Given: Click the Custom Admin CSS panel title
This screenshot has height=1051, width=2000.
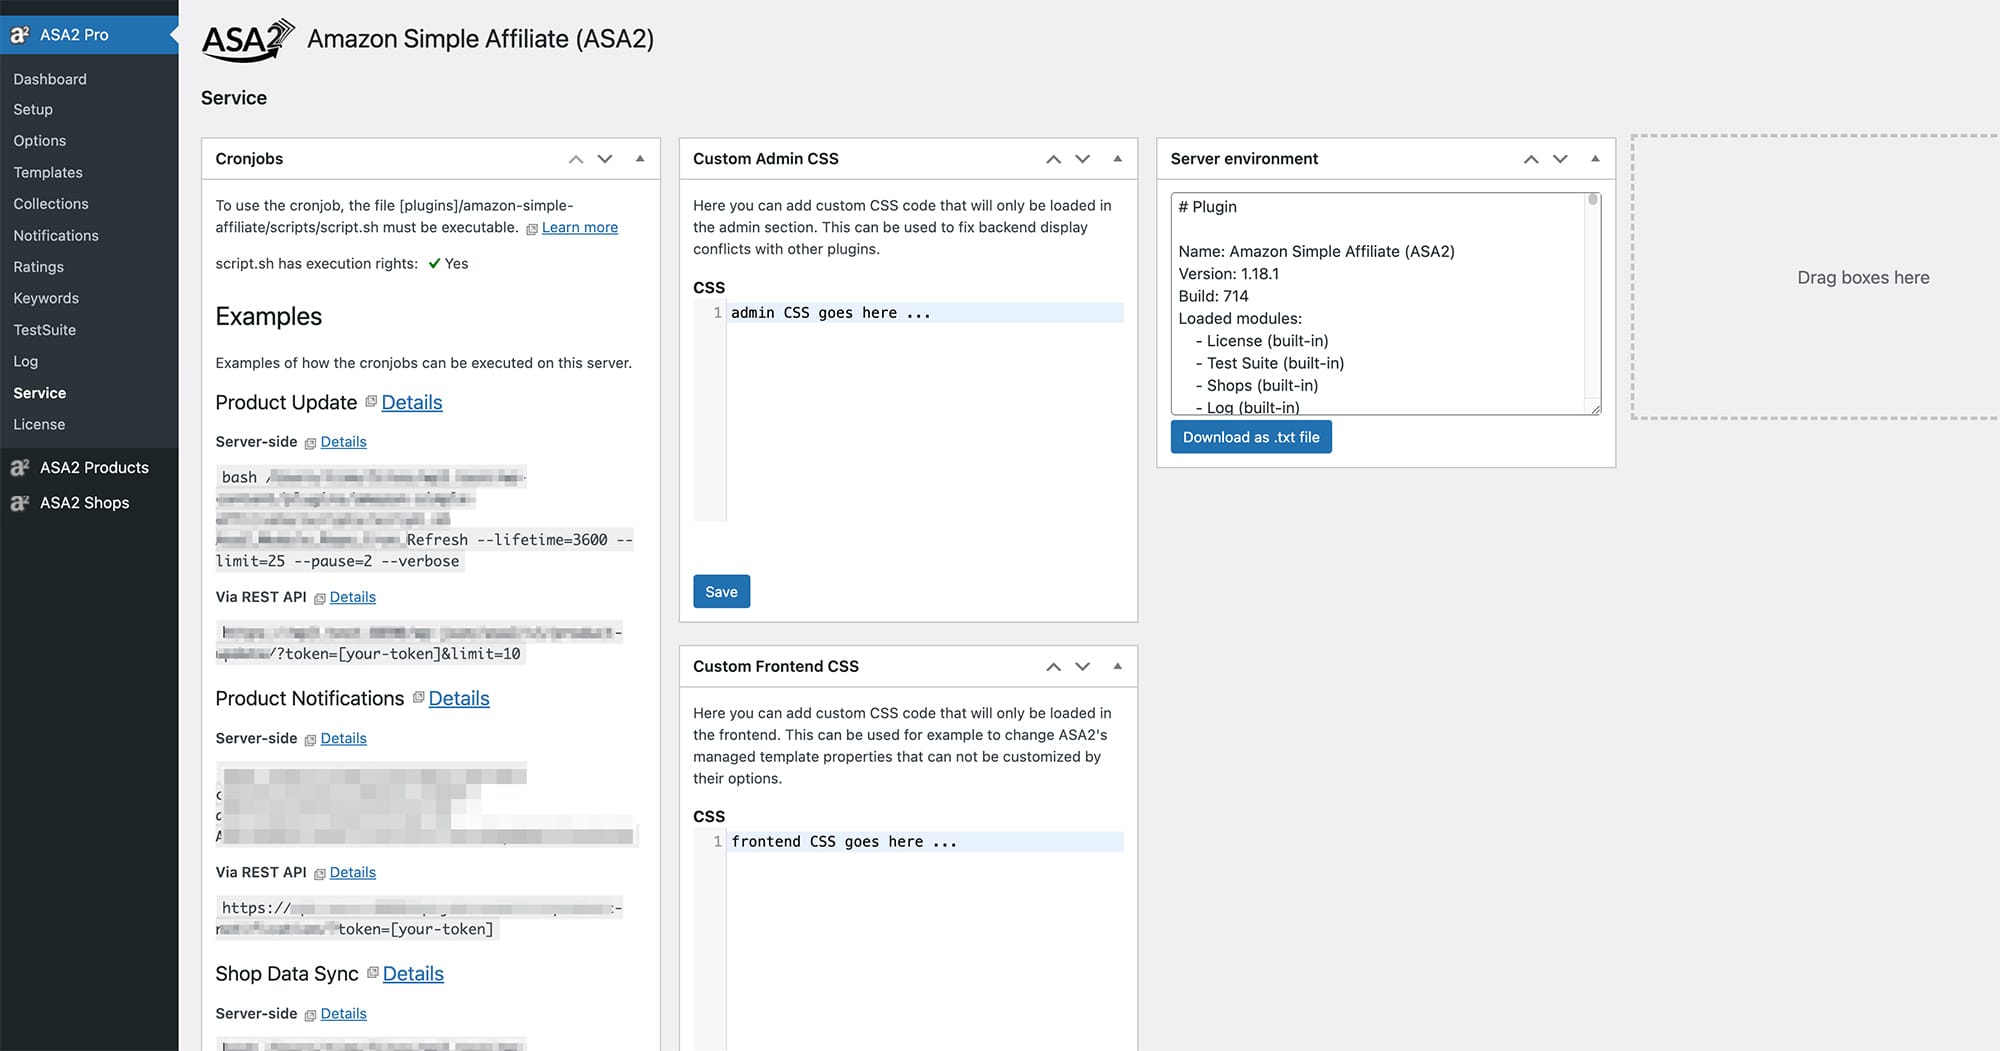Looking at the screenshot, I should coord(766,159).
